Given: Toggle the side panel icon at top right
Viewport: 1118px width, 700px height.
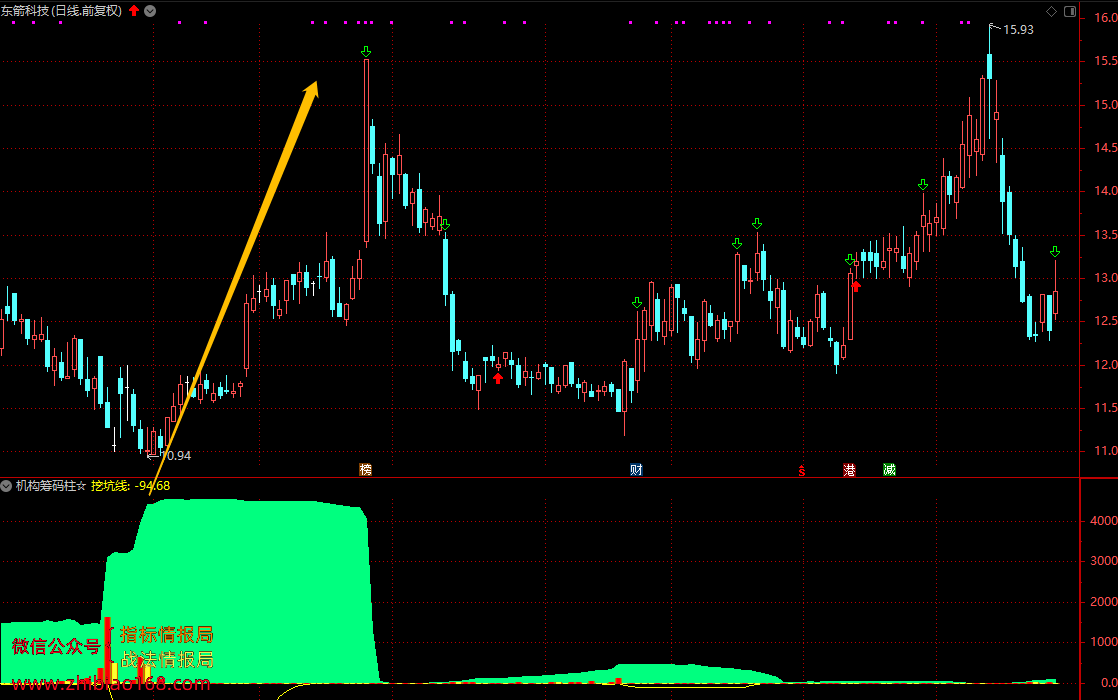Looking at the screenshot, I should click(1070, 11).
